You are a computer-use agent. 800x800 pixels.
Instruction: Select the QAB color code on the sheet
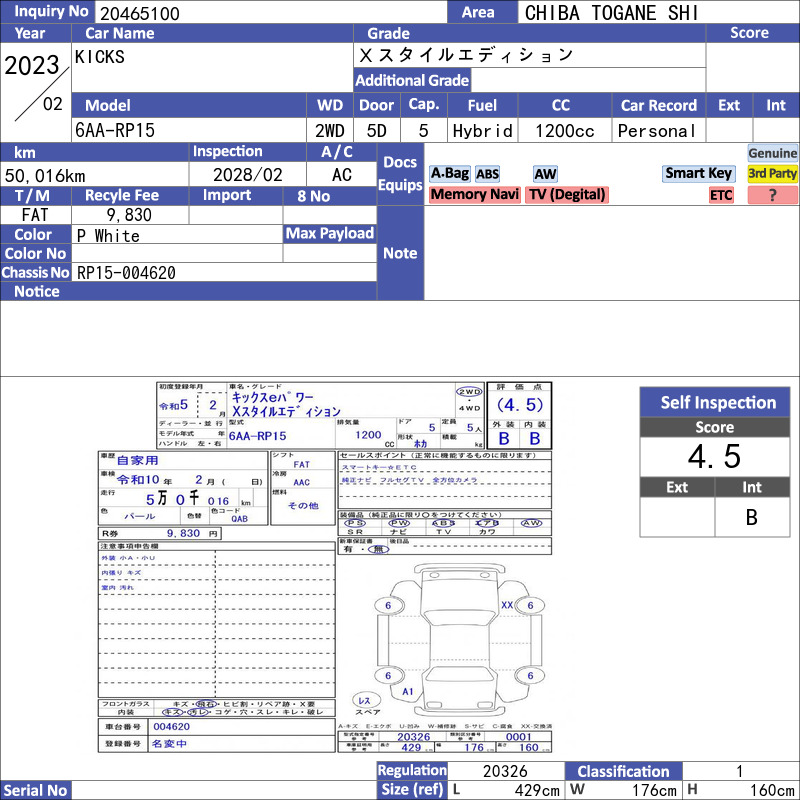point(239,518)
